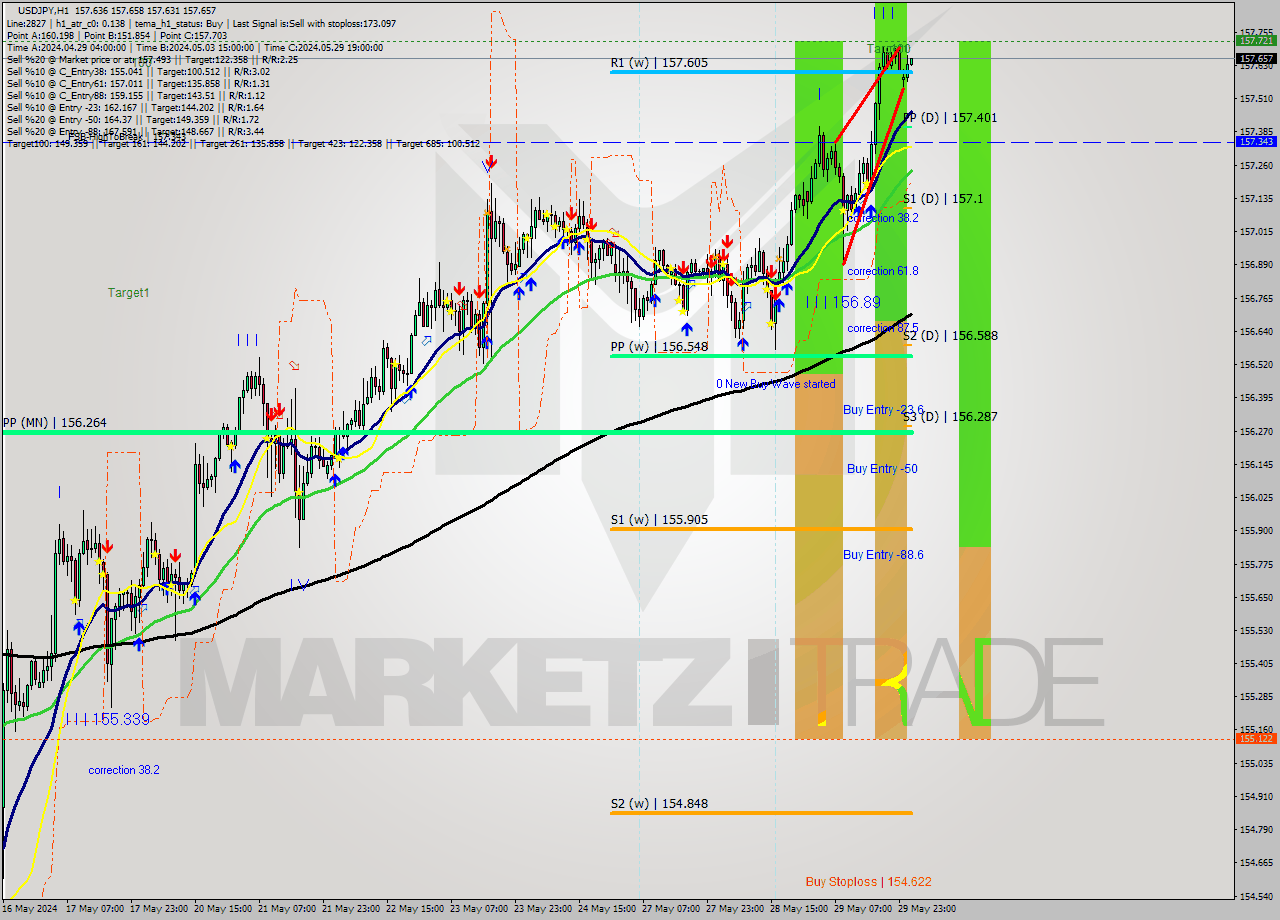Click the 27 May 23:00 time label

(737, 909)
